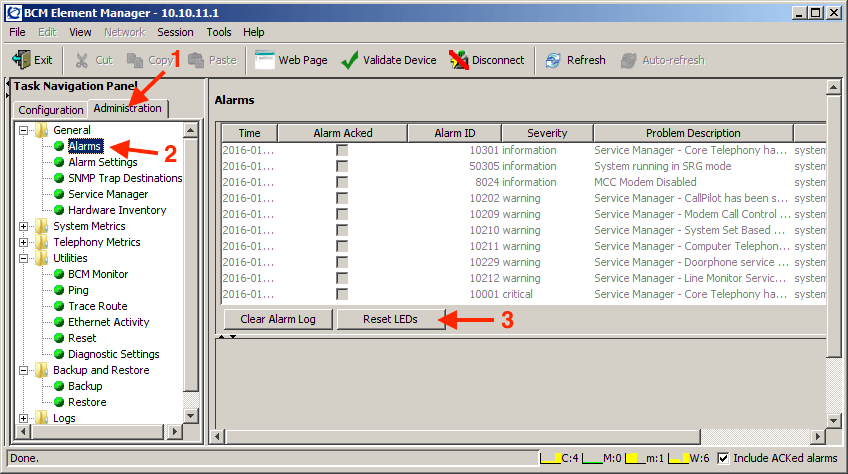Click the green icon beside Restore
This screenshot has height=474, width=848.
tap(59, 402)
